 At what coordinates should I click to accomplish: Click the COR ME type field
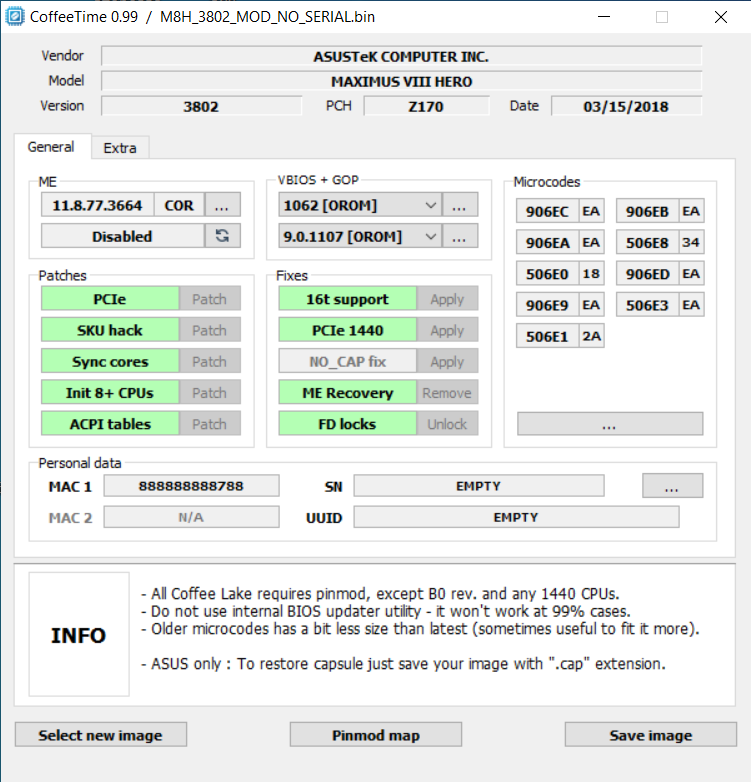click(x=179, y=205)
